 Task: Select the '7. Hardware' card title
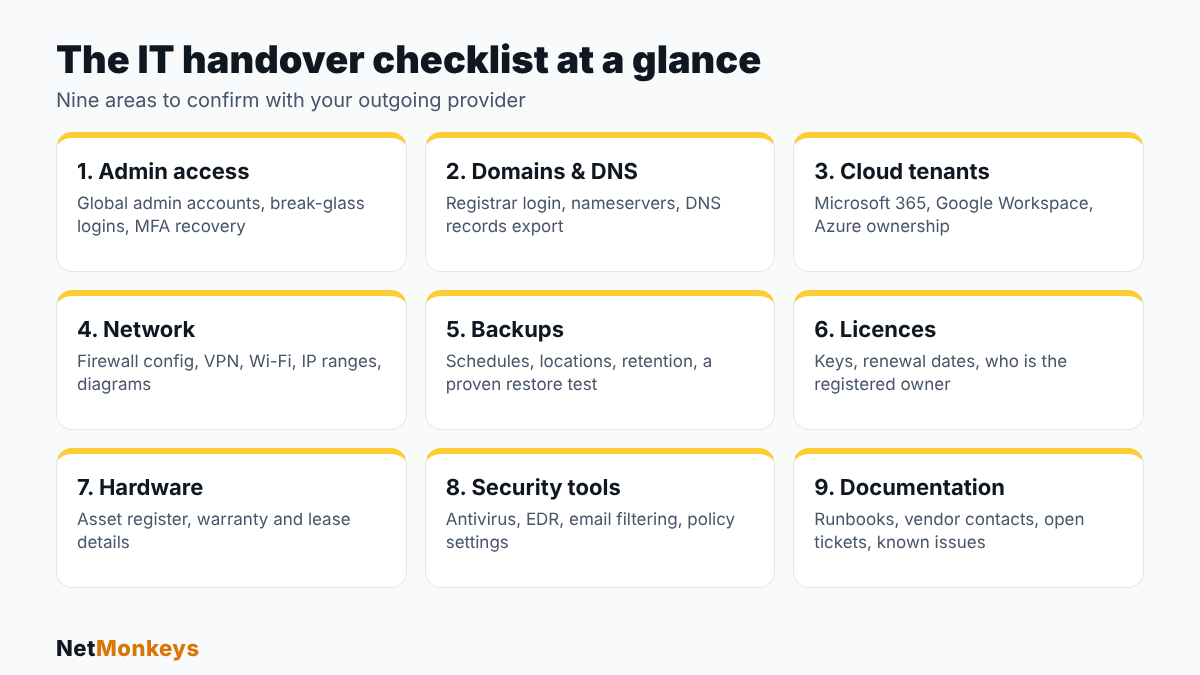pos(140,487)
